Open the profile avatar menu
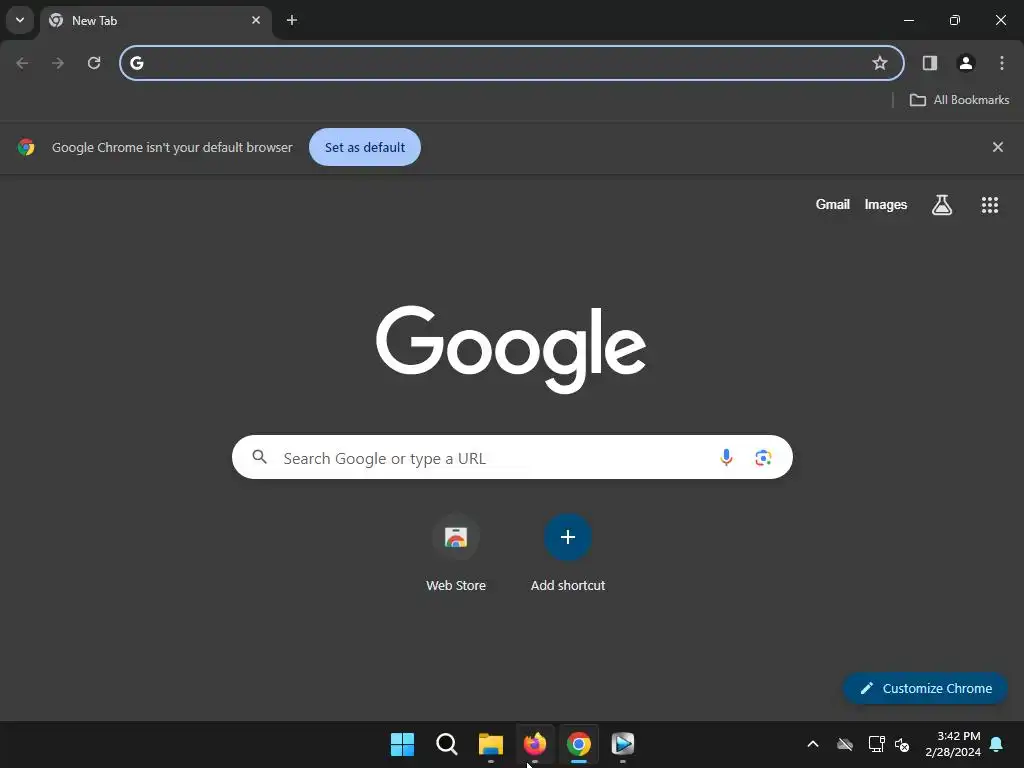 966,63
